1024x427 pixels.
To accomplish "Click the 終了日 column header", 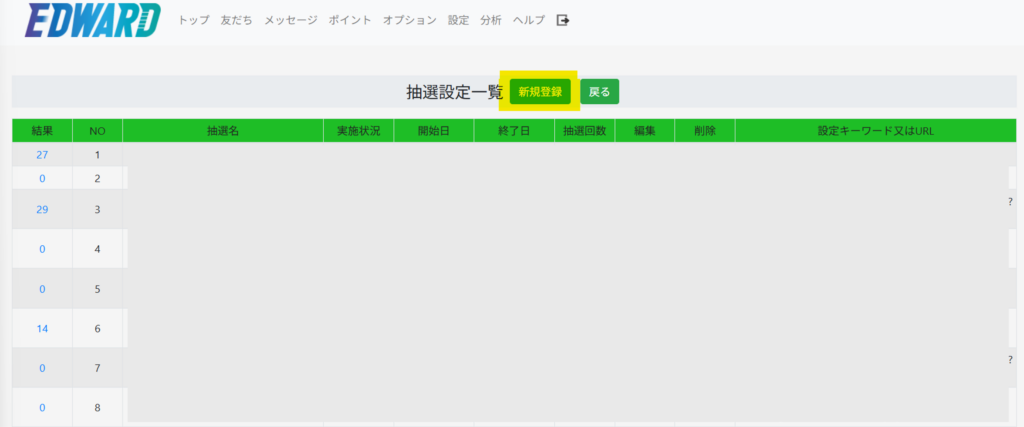I will [x=514, y=131].
